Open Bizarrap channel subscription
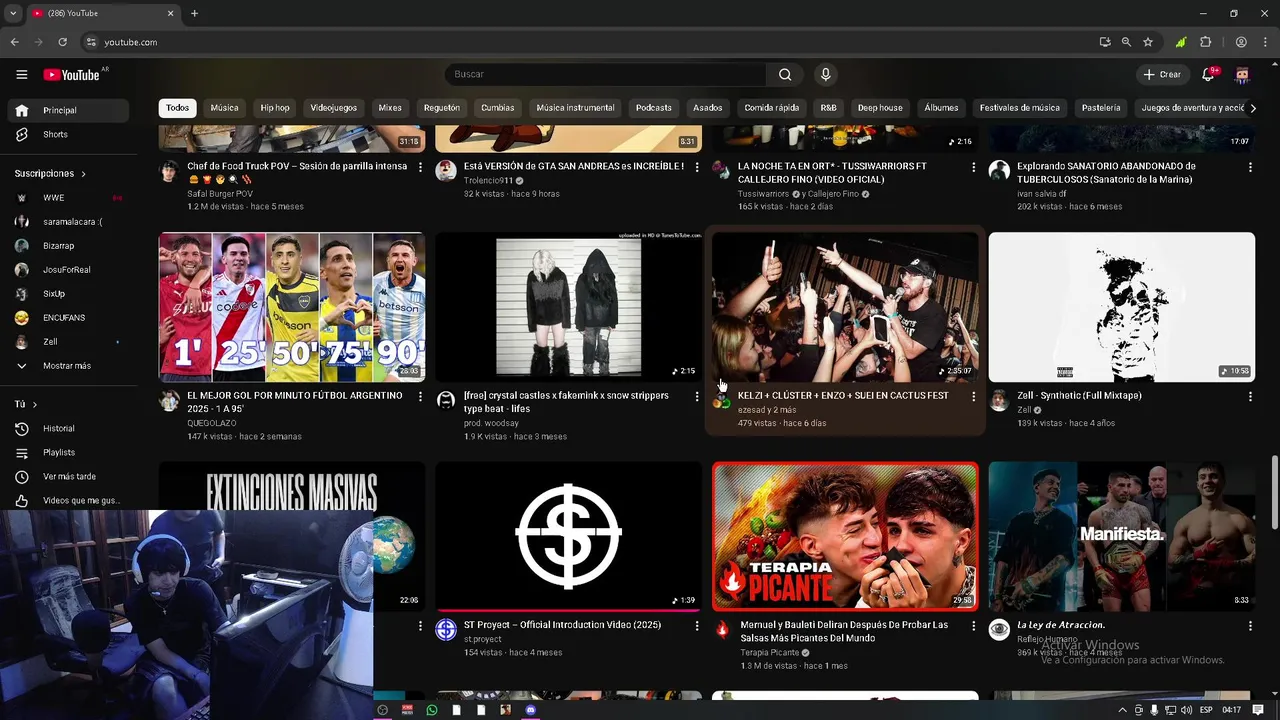The image size is (1280, 720). [68, 246]
